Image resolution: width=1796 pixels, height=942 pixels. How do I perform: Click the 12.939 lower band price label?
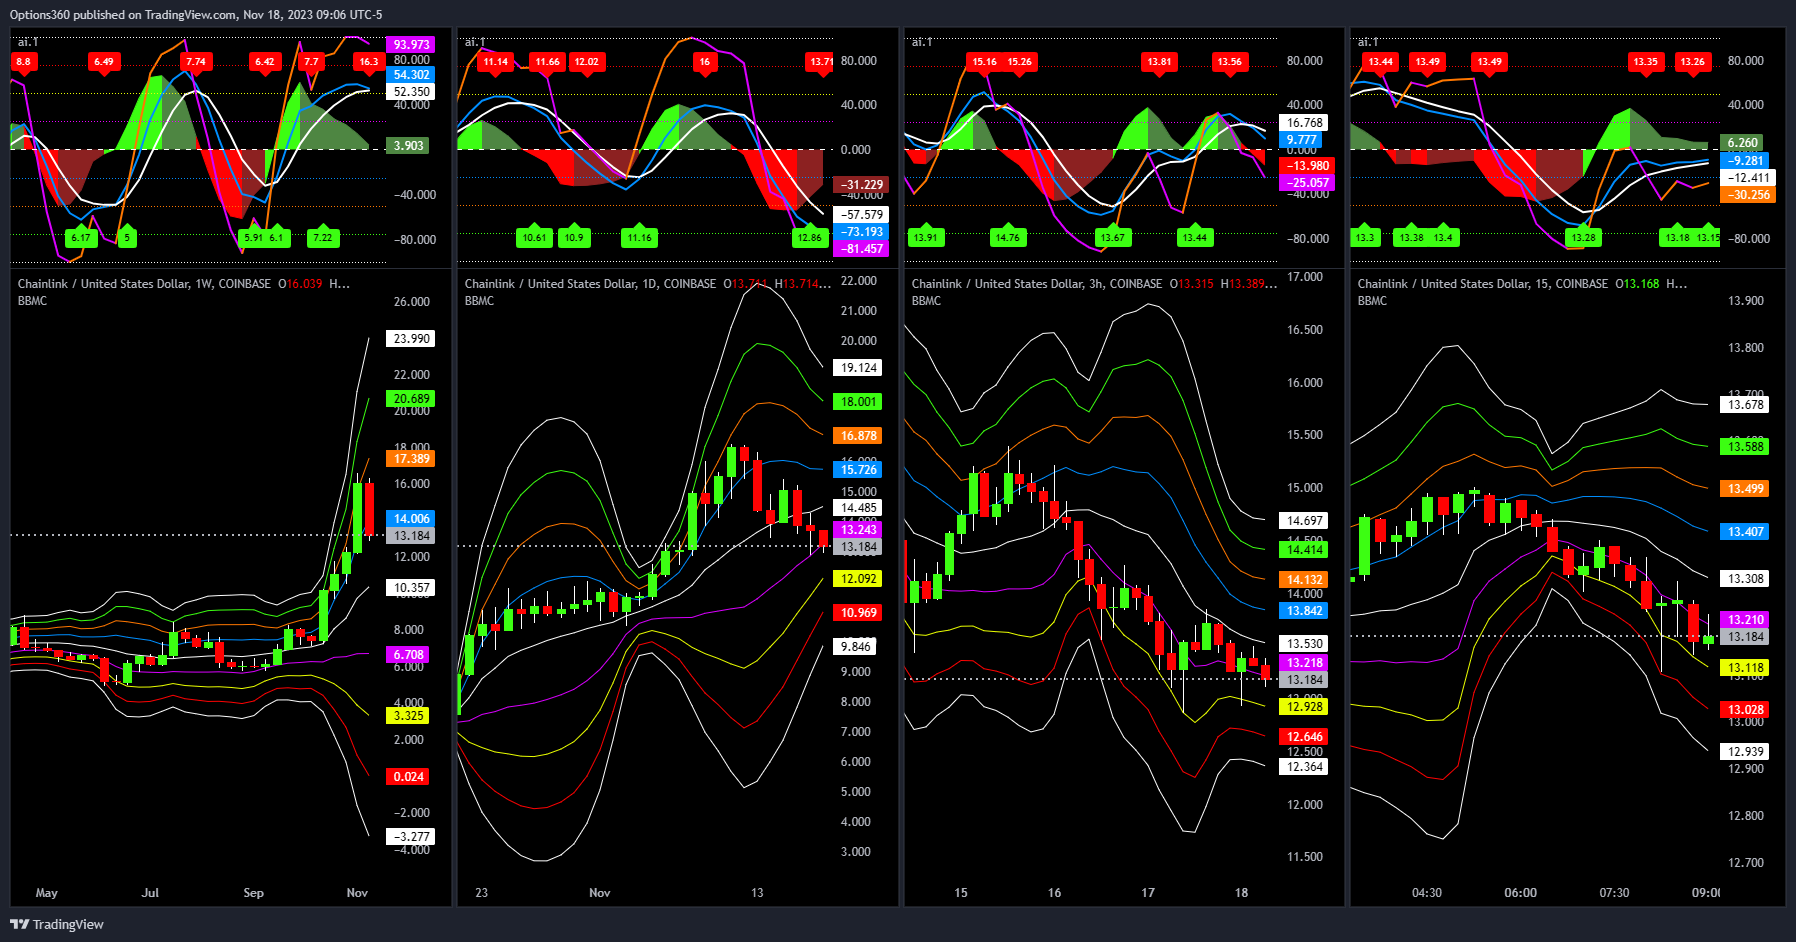click(1745, 752)
